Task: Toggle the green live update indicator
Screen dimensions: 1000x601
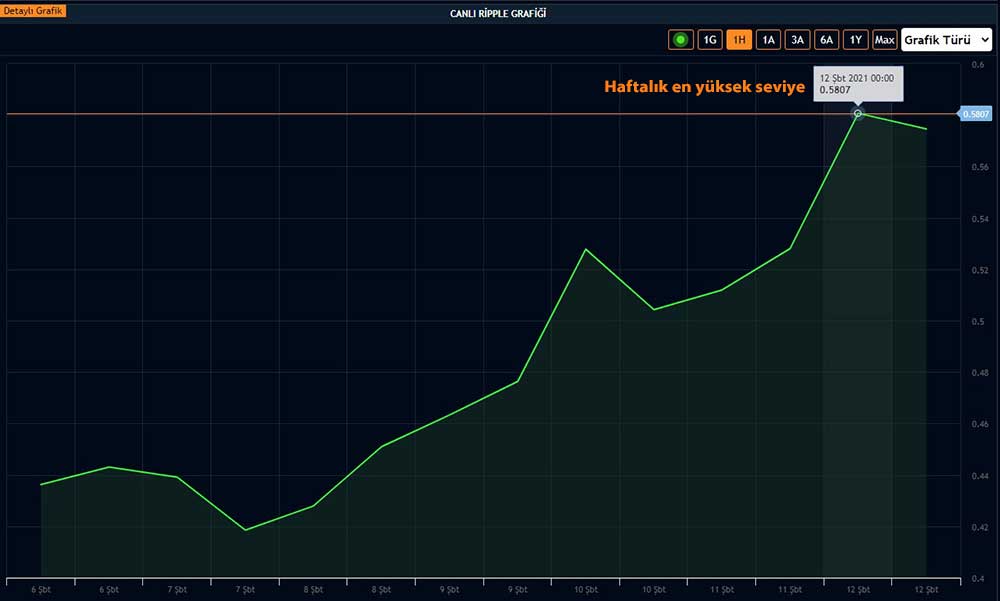Action: tap(680, 40)
